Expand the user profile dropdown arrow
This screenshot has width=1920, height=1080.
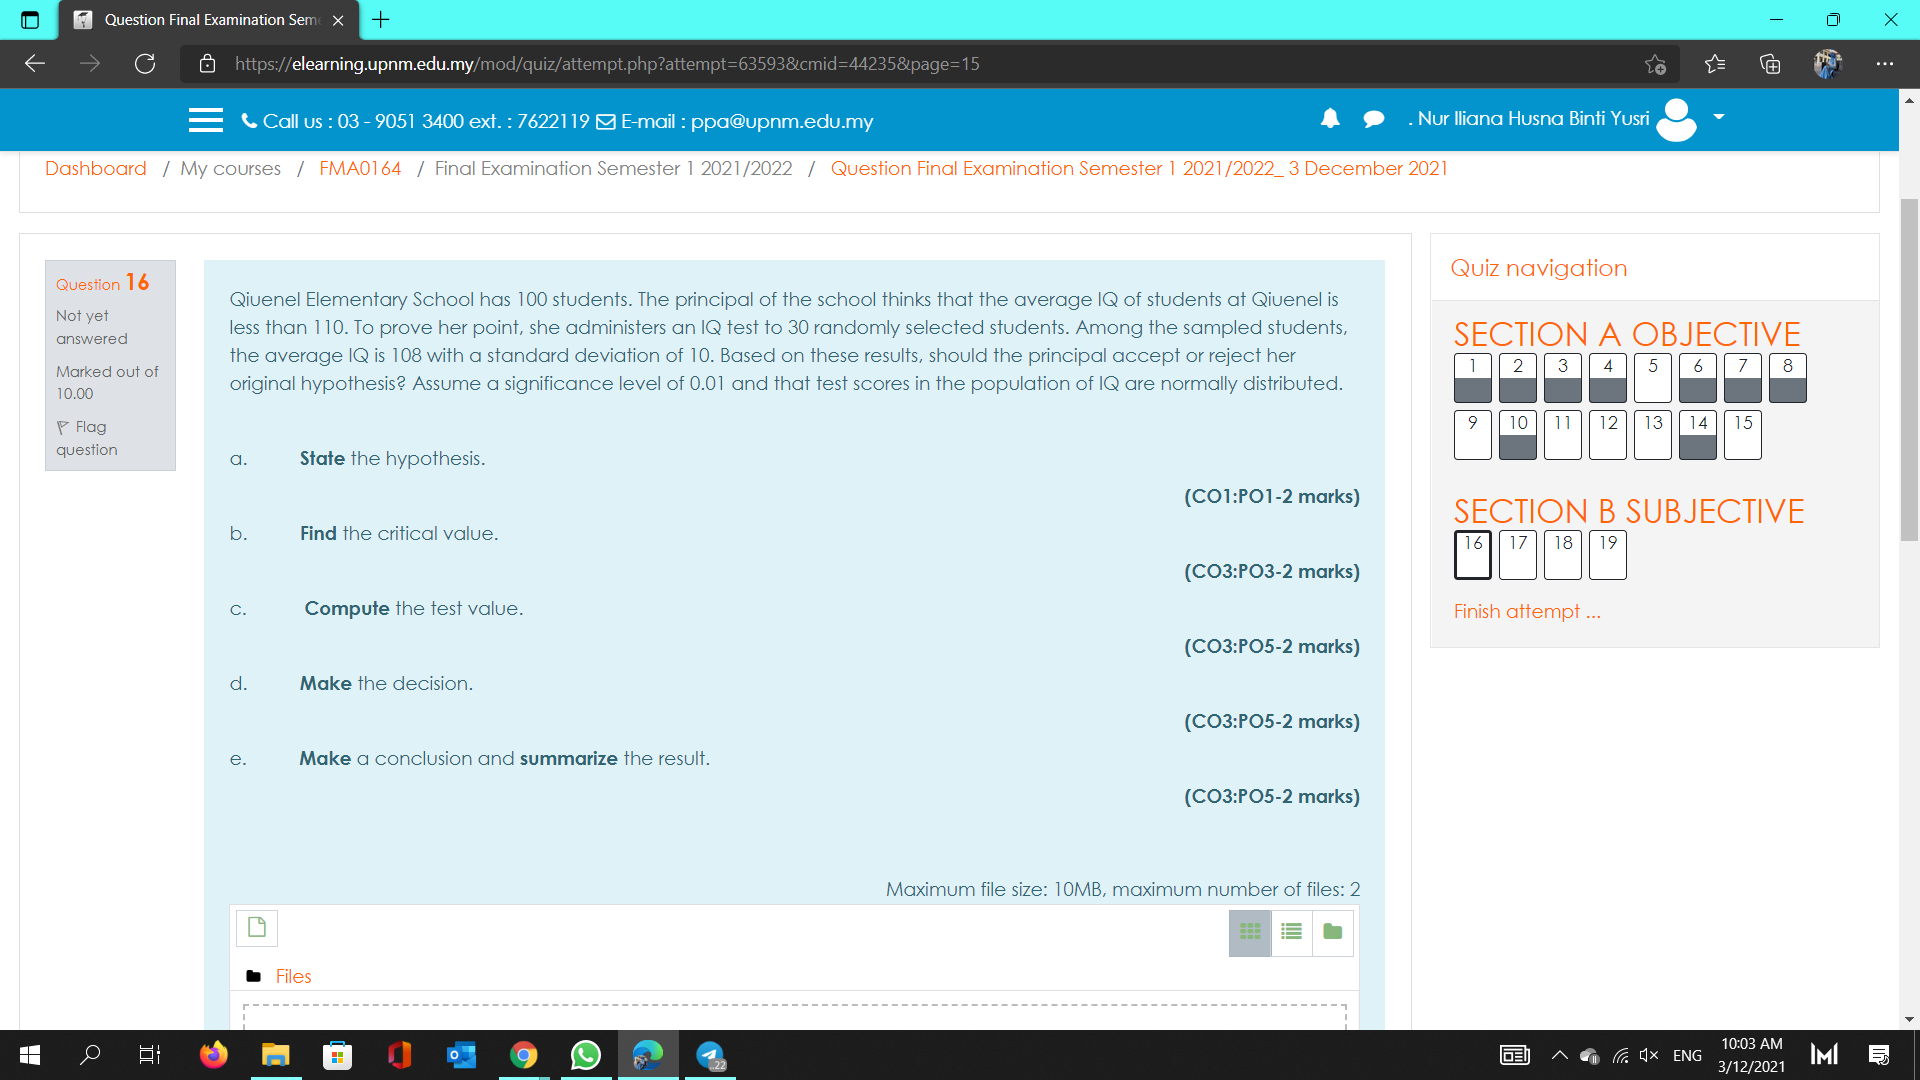pyautogui.click(x=1717, y=118)
